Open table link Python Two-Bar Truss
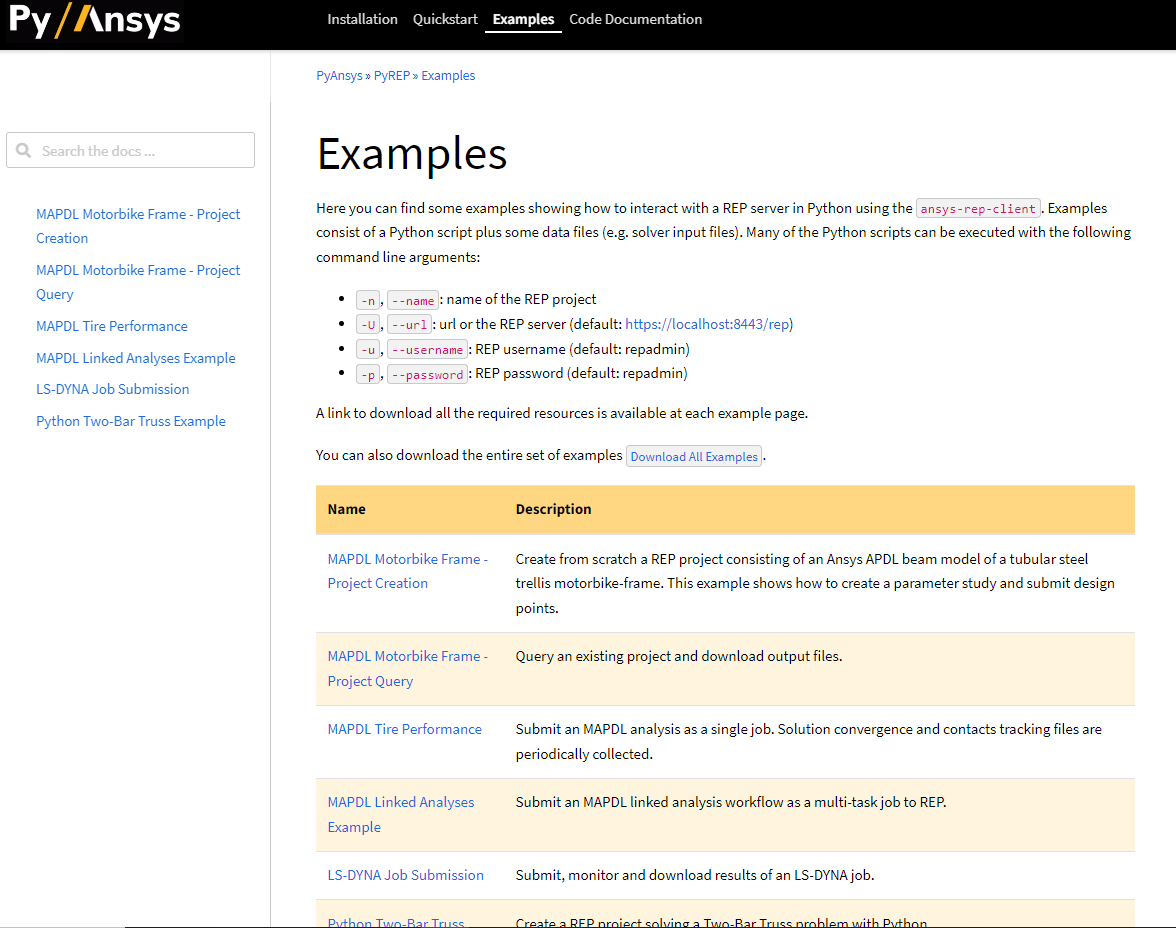The image size is (1176, 928). [x=395, y=922]
